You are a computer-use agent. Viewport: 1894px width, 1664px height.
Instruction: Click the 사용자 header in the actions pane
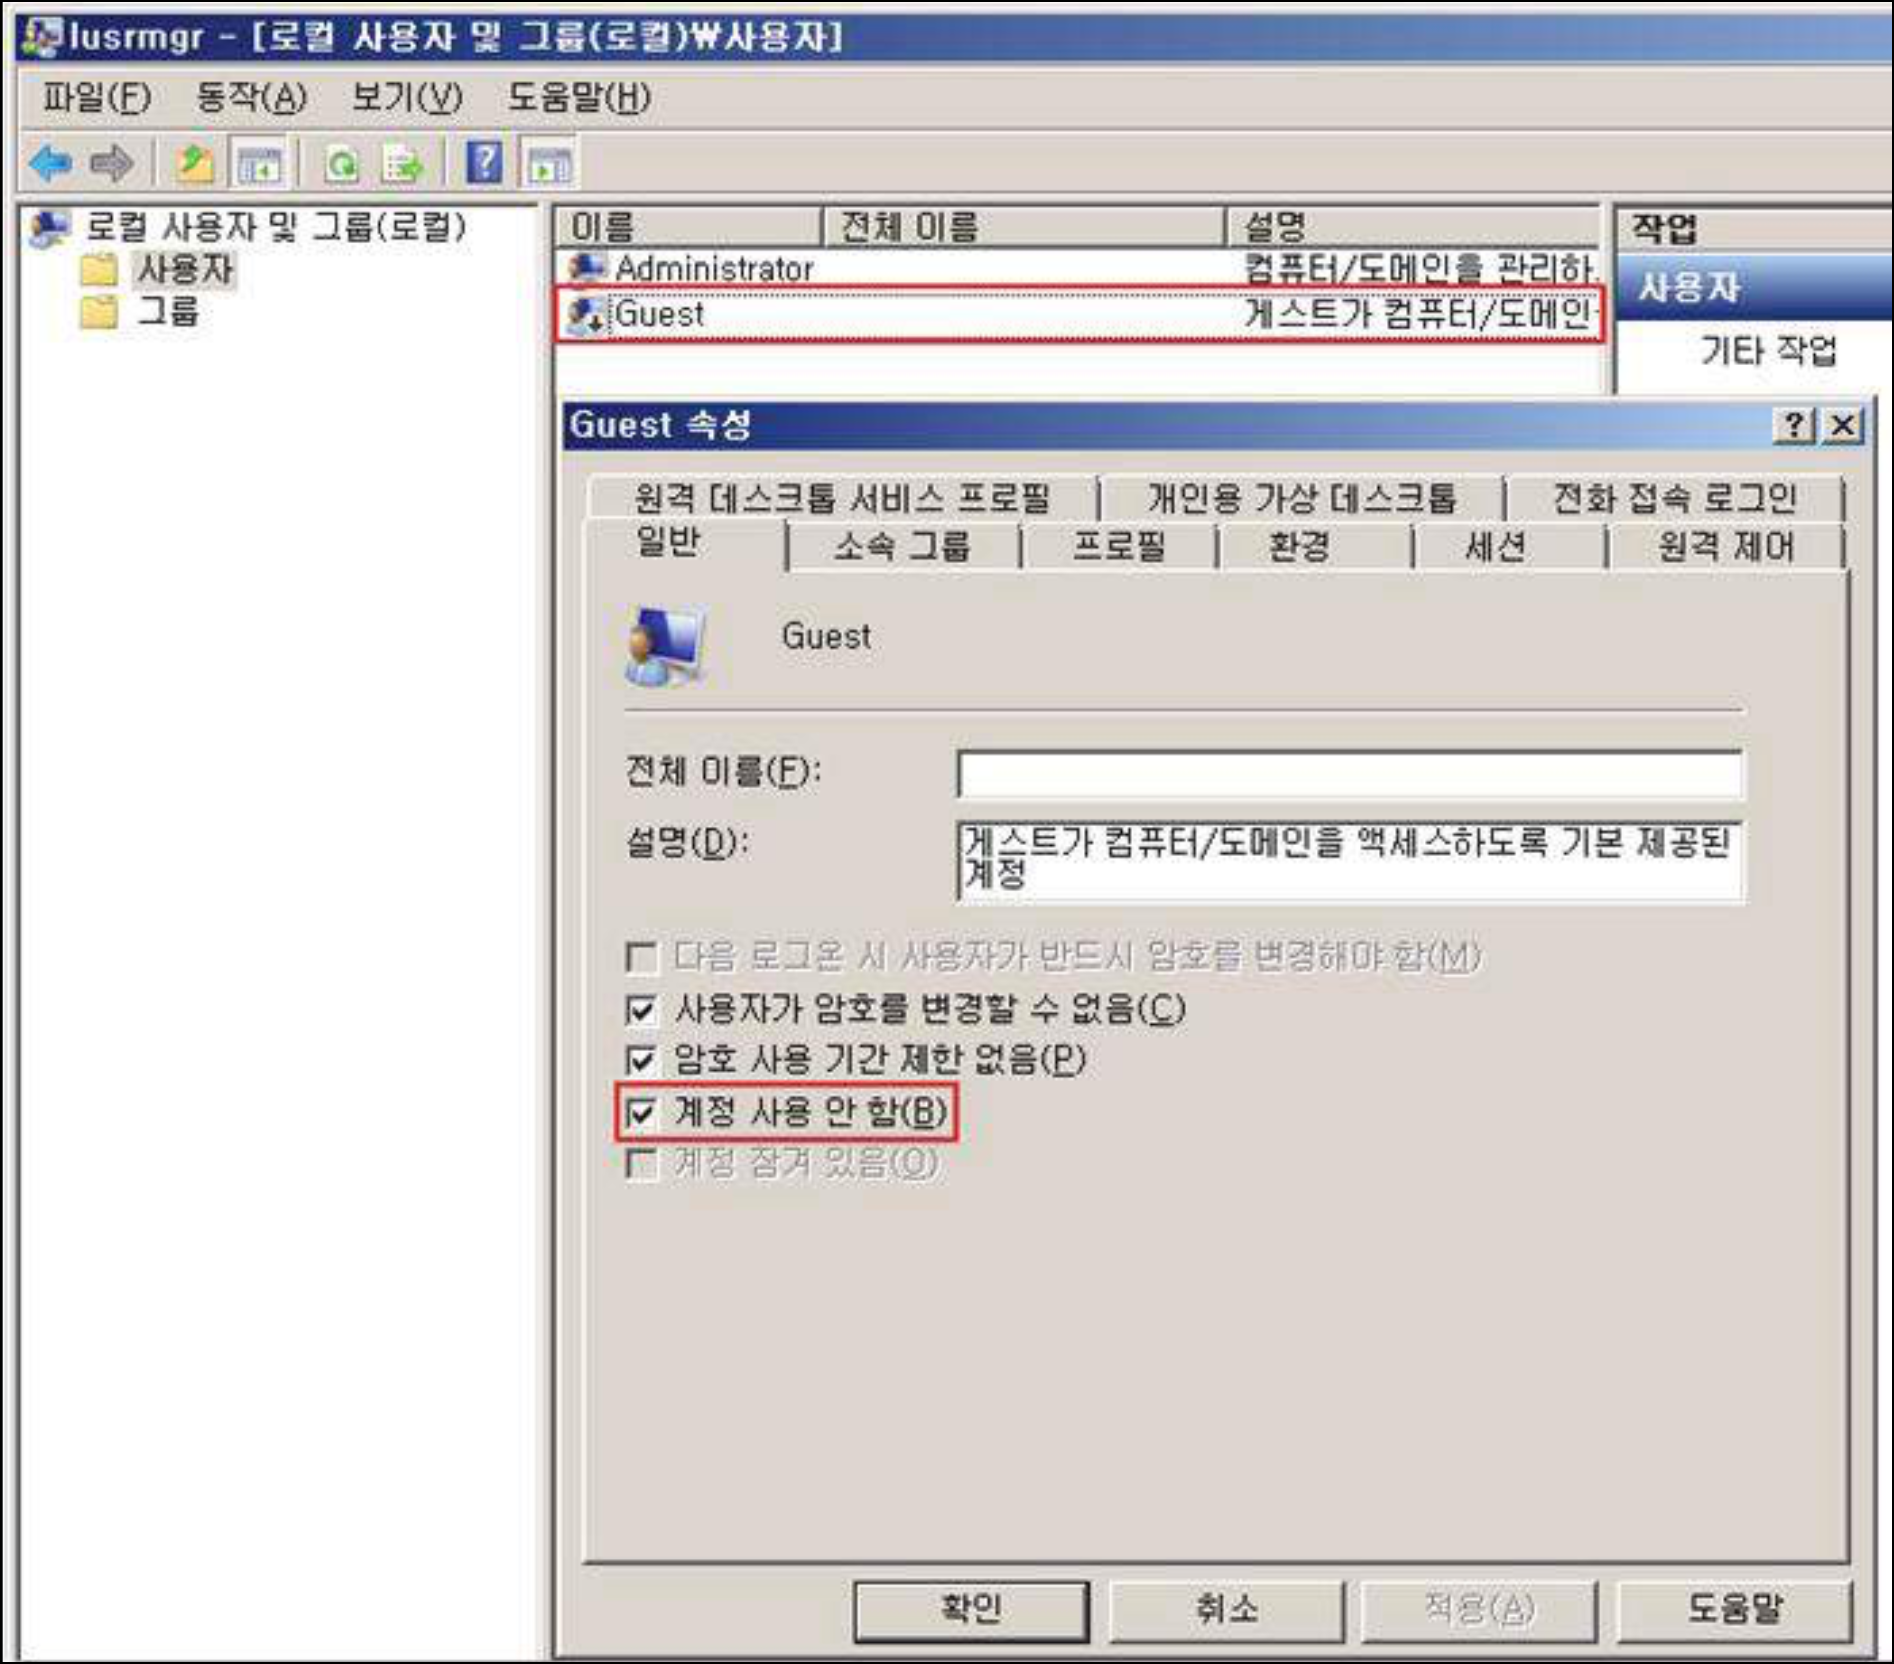(x=1754, y=288)
